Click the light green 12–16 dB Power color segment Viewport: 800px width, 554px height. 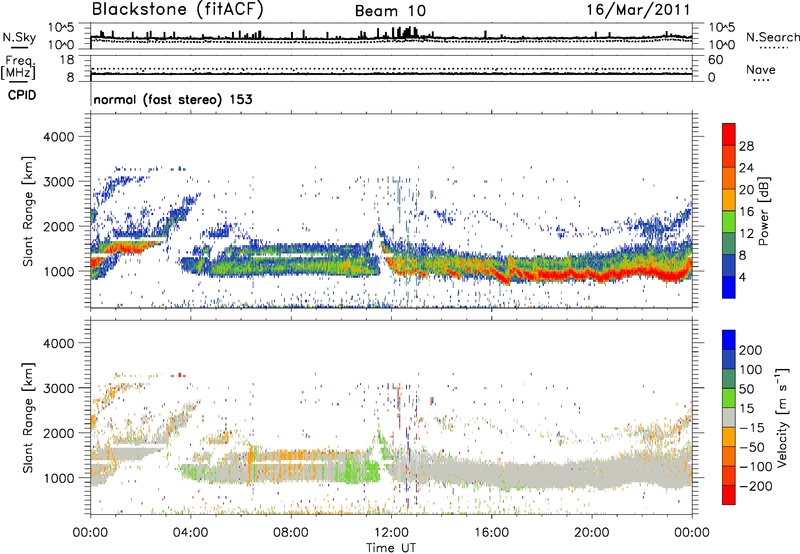point(729,222)
